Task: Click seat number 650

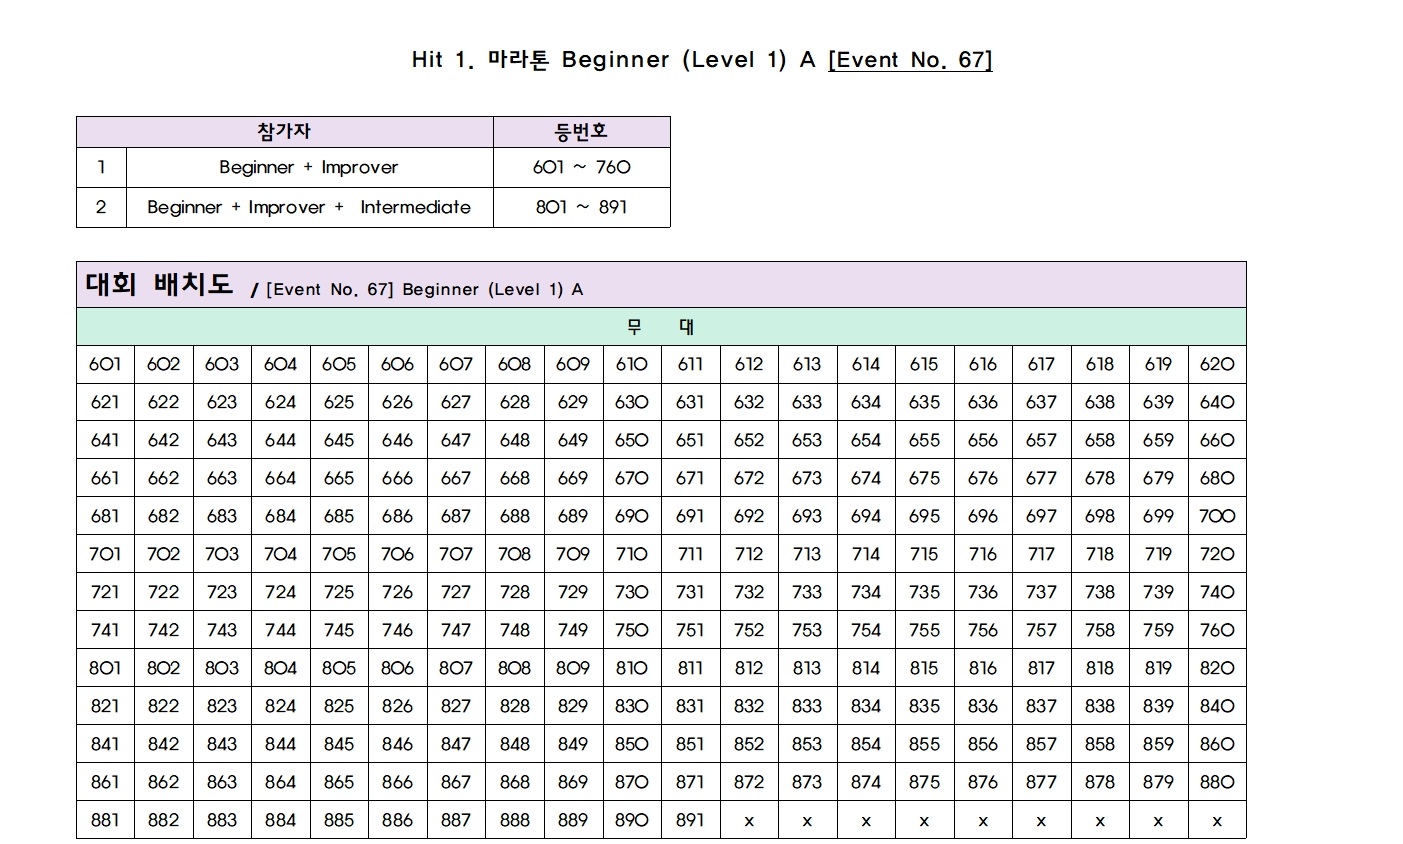Action: click(x=632, y=441)
